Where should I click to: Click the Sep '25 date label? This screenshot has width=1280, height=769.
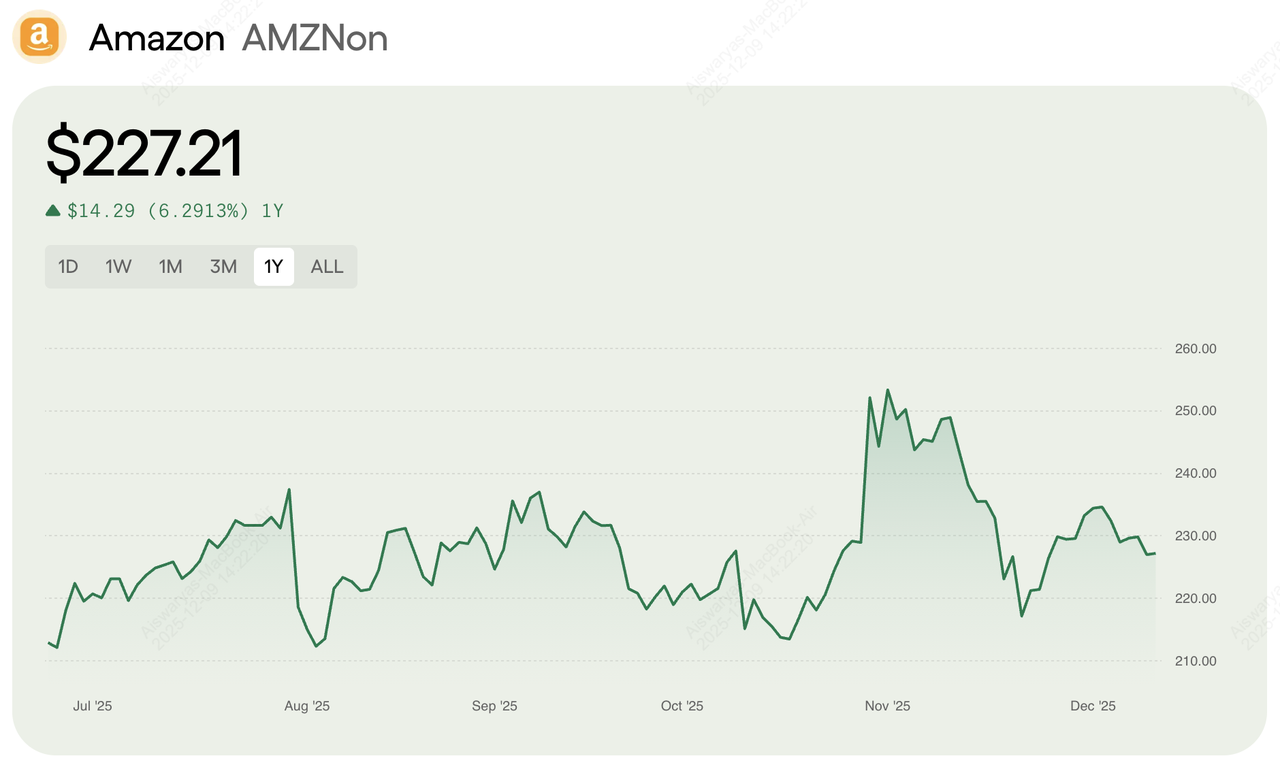494,706
